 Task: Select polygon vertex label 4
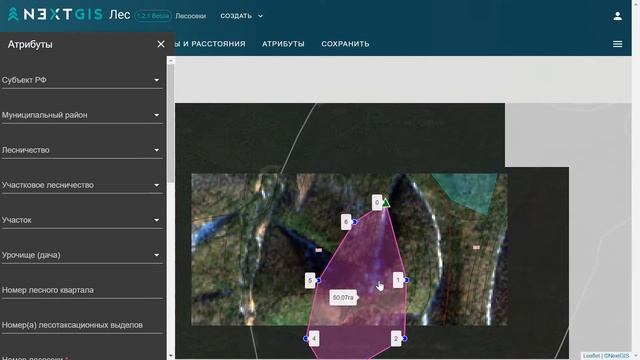coord(314,338)
